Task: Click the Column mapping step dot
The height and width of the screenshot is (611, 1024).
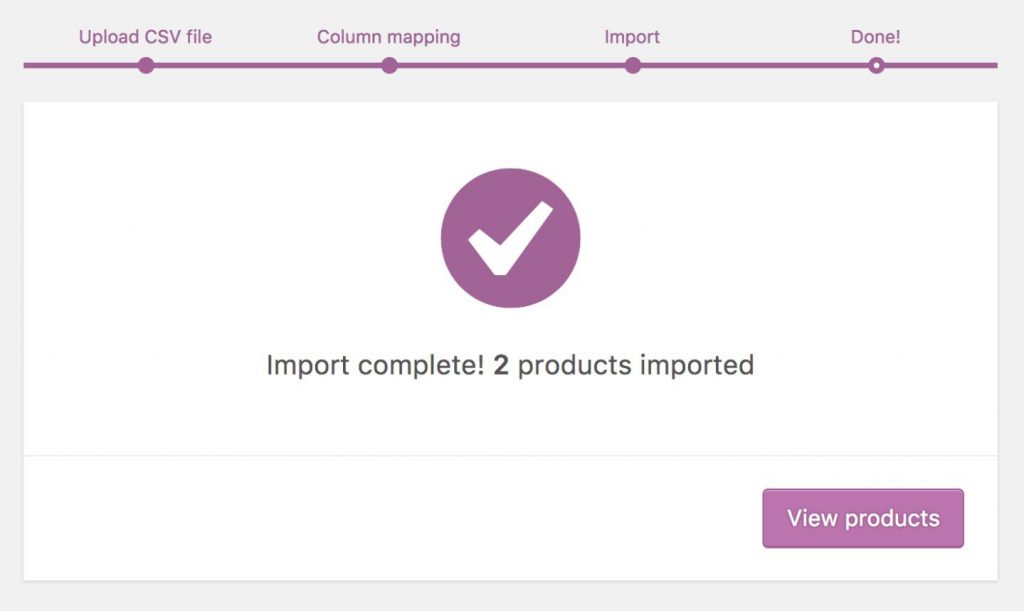Action: [389, 66]
